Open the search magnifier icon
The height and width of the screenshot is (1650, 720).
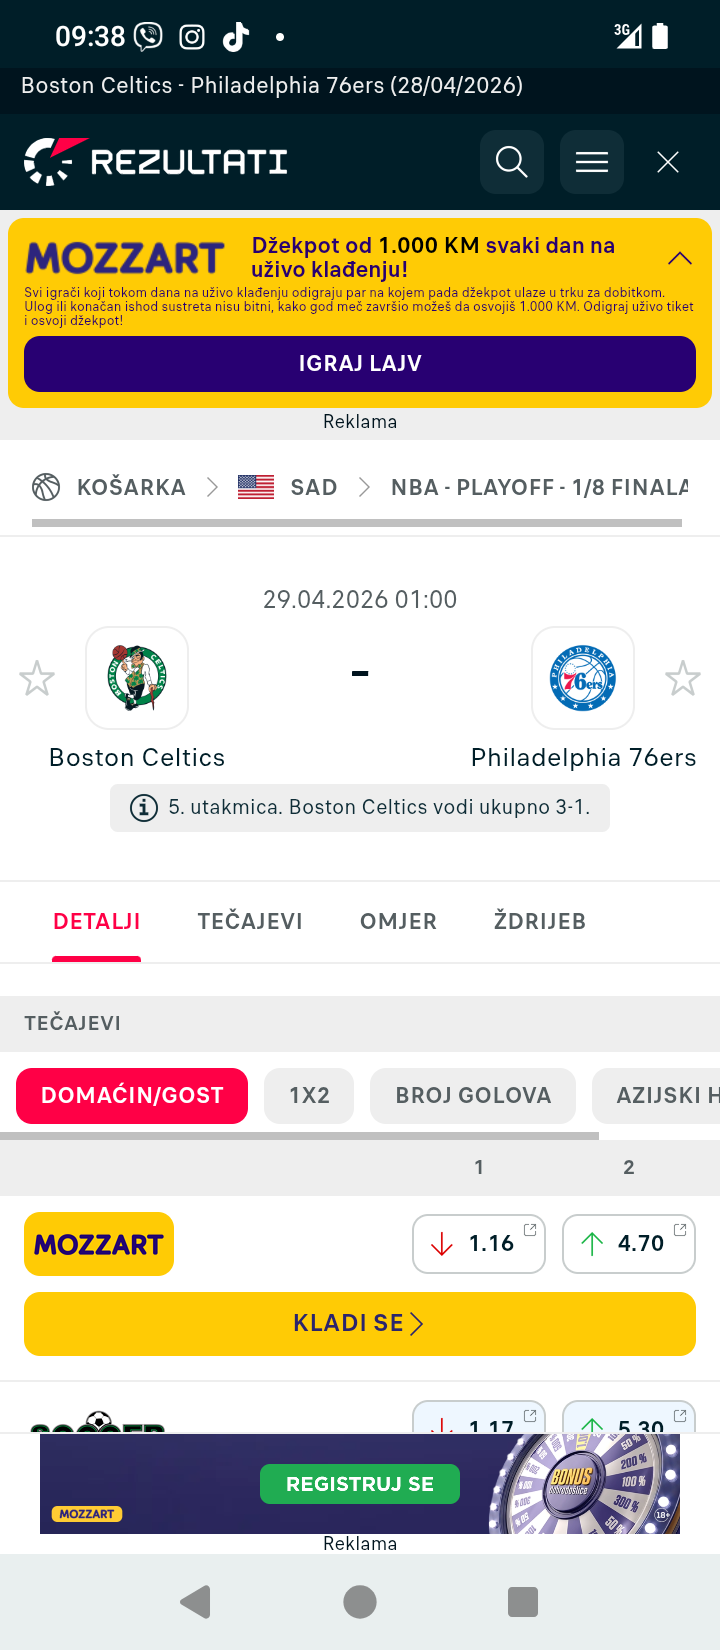coord(511,162)
